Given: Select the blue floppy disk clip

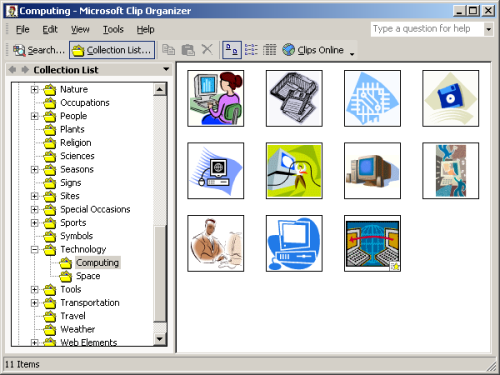Looking at the screenshot, I should pos(451,98).
